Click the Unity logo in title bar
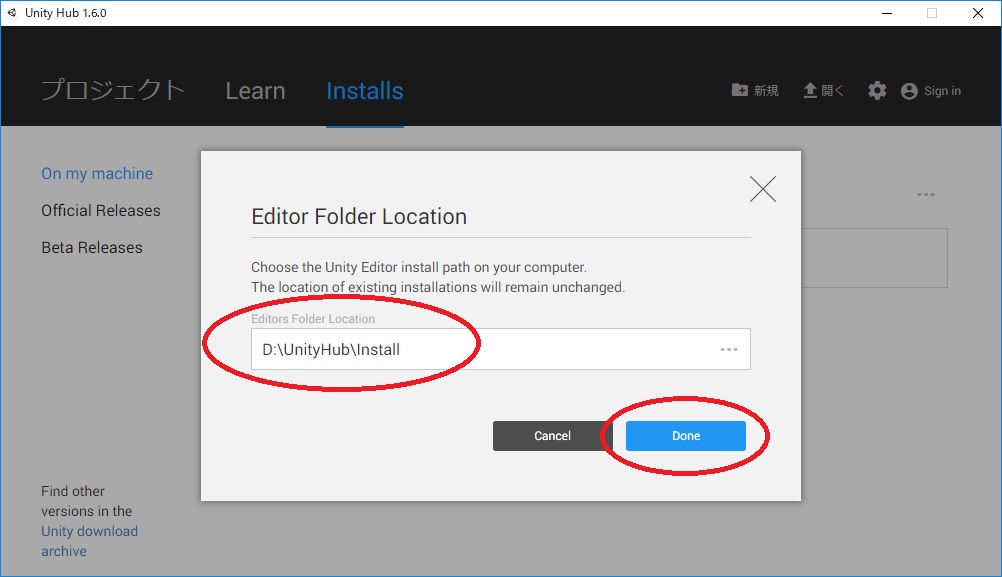The width and height of the screenshot is (1002, 577). pyautogui.click(x=12, y=13)
